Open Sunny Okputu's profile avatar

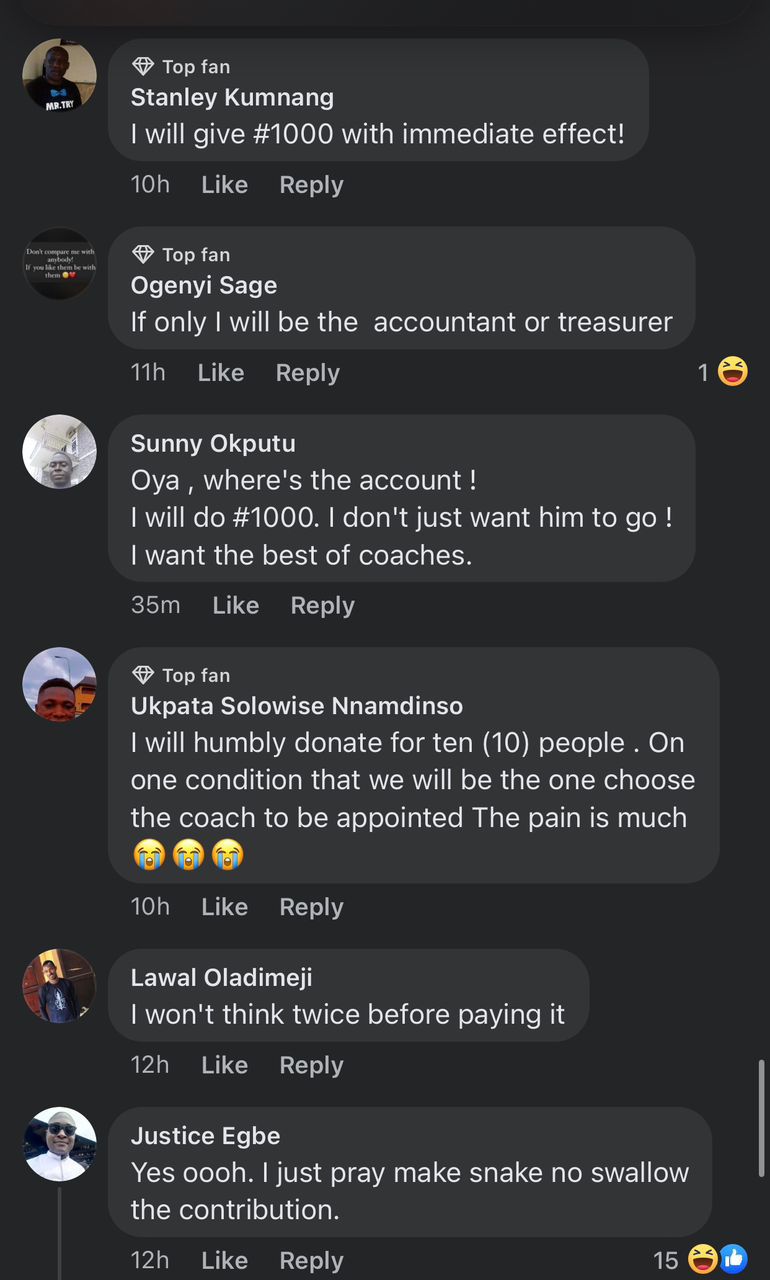point(60,452)
